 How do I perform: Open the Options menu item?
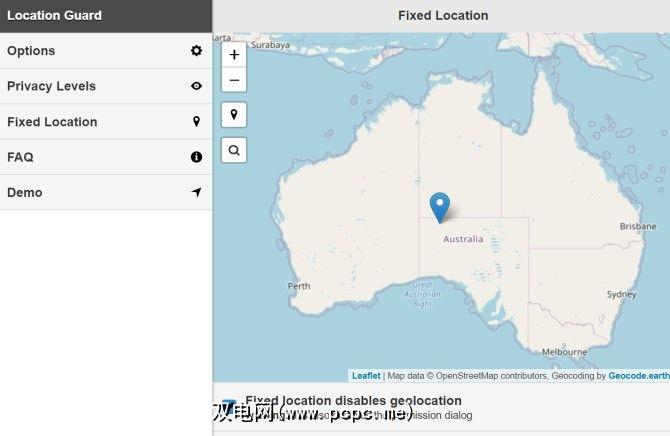coord(106,50)
